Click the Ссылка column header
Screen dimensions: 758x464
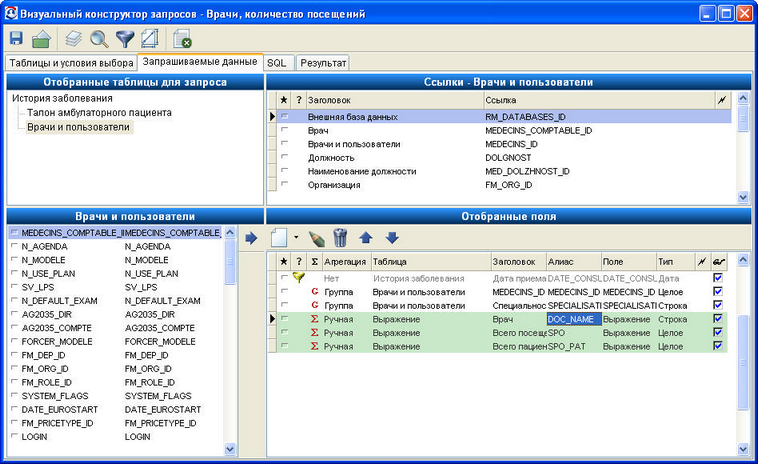599,100
